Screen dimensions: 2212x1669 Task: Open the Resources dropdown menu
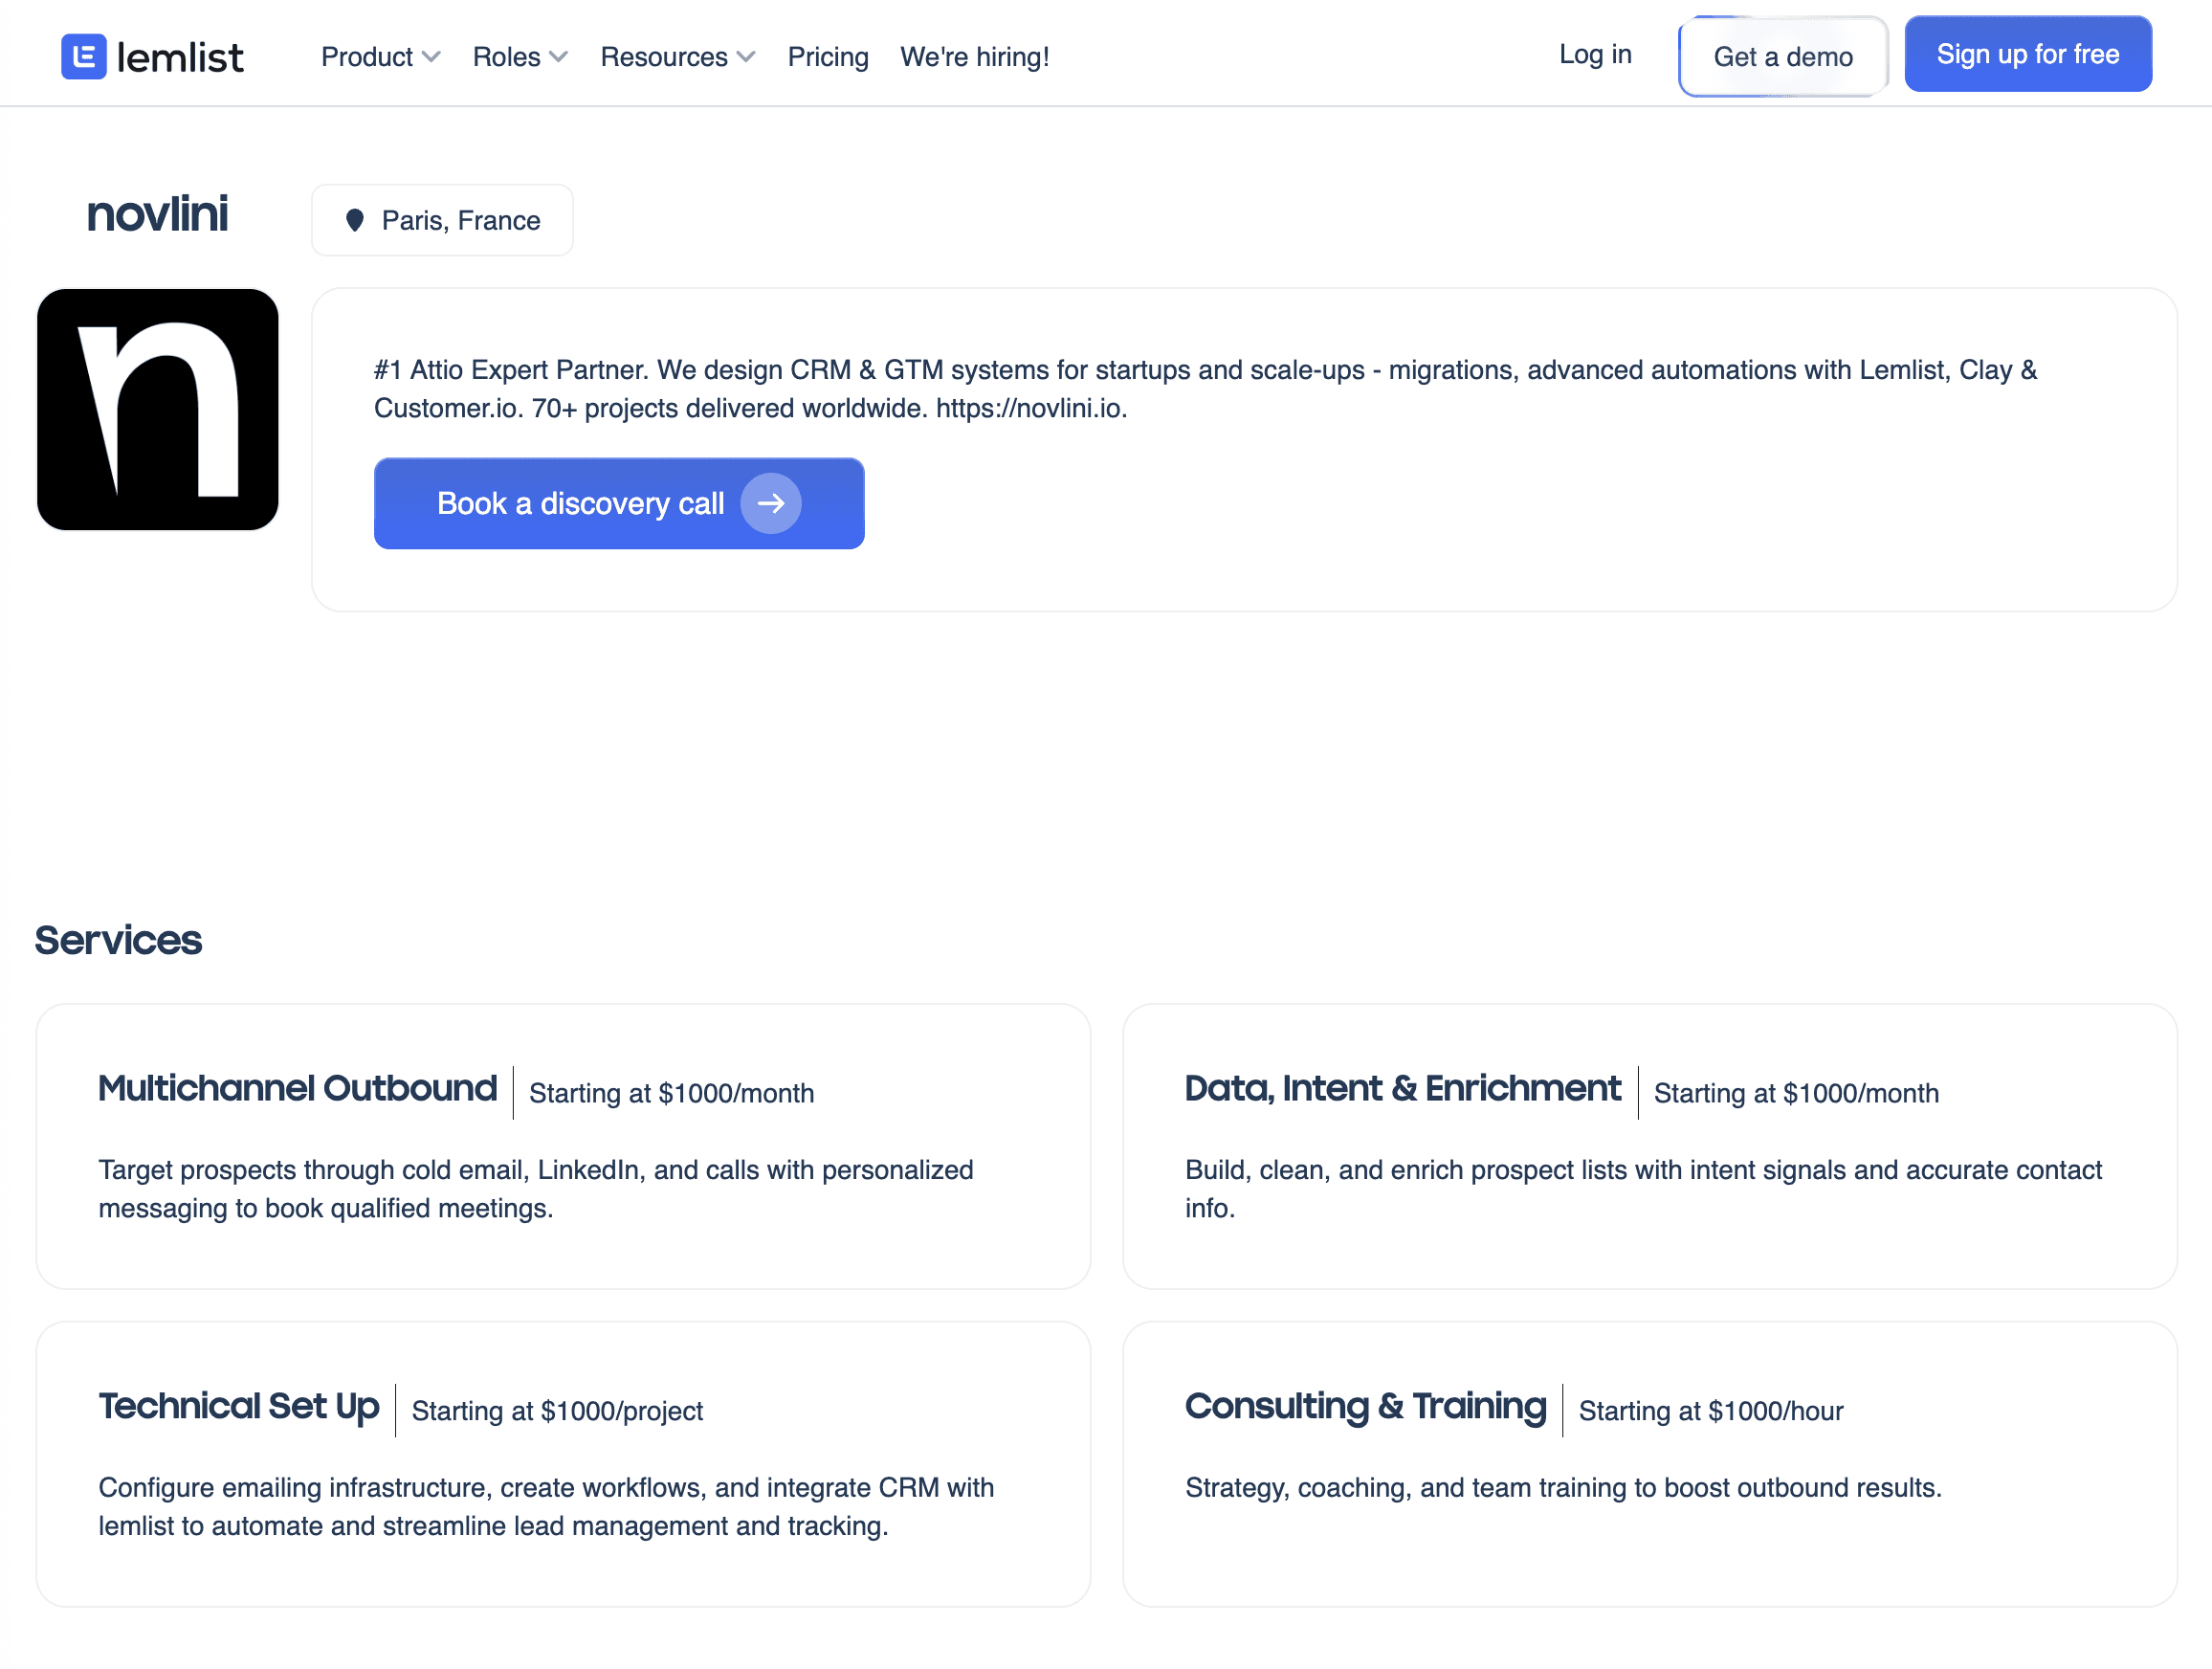(x=677, y=57)
